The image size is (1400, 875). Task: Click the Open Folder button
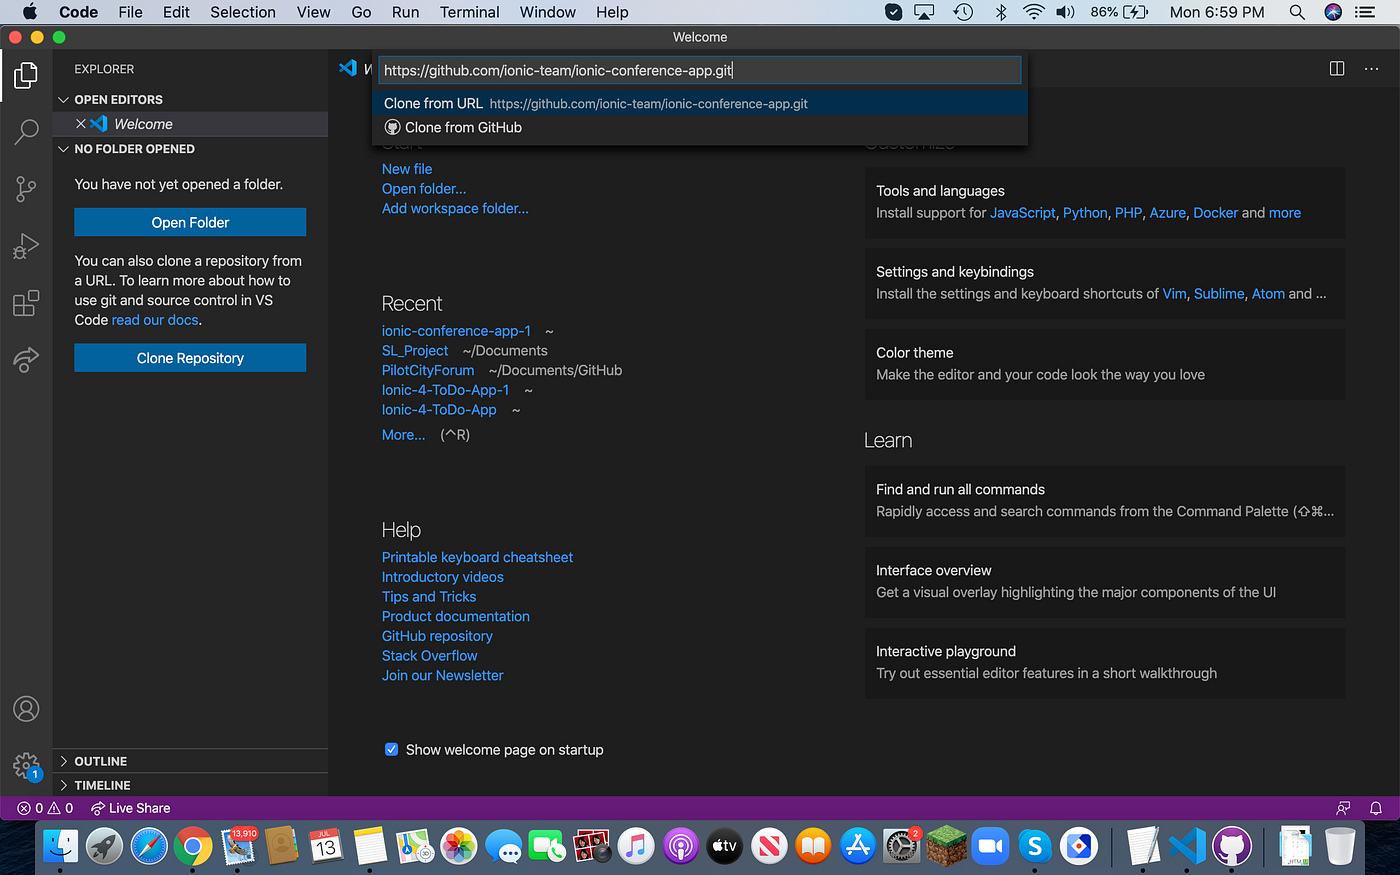click(190, 222)
